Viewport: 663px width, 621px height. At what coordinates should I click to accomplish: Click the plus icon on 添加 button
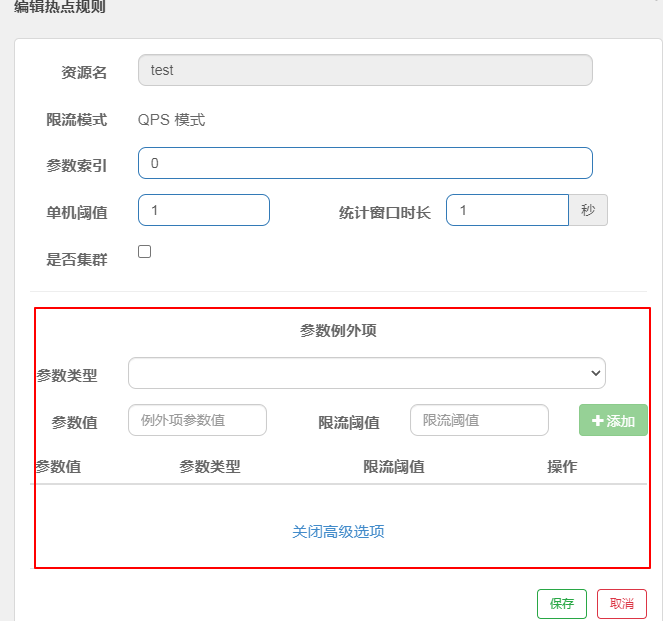coord(598,421)
